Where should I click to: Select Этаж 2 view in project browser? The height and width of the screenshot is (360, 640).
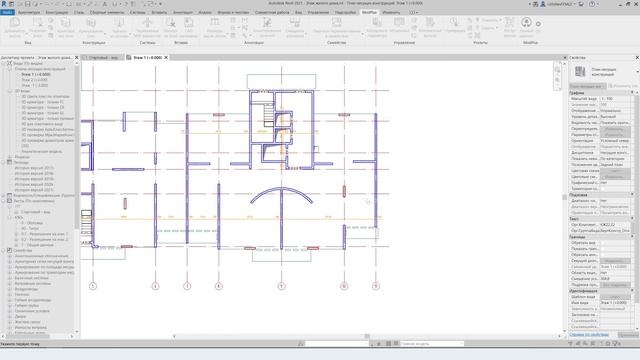pos(35,80)
